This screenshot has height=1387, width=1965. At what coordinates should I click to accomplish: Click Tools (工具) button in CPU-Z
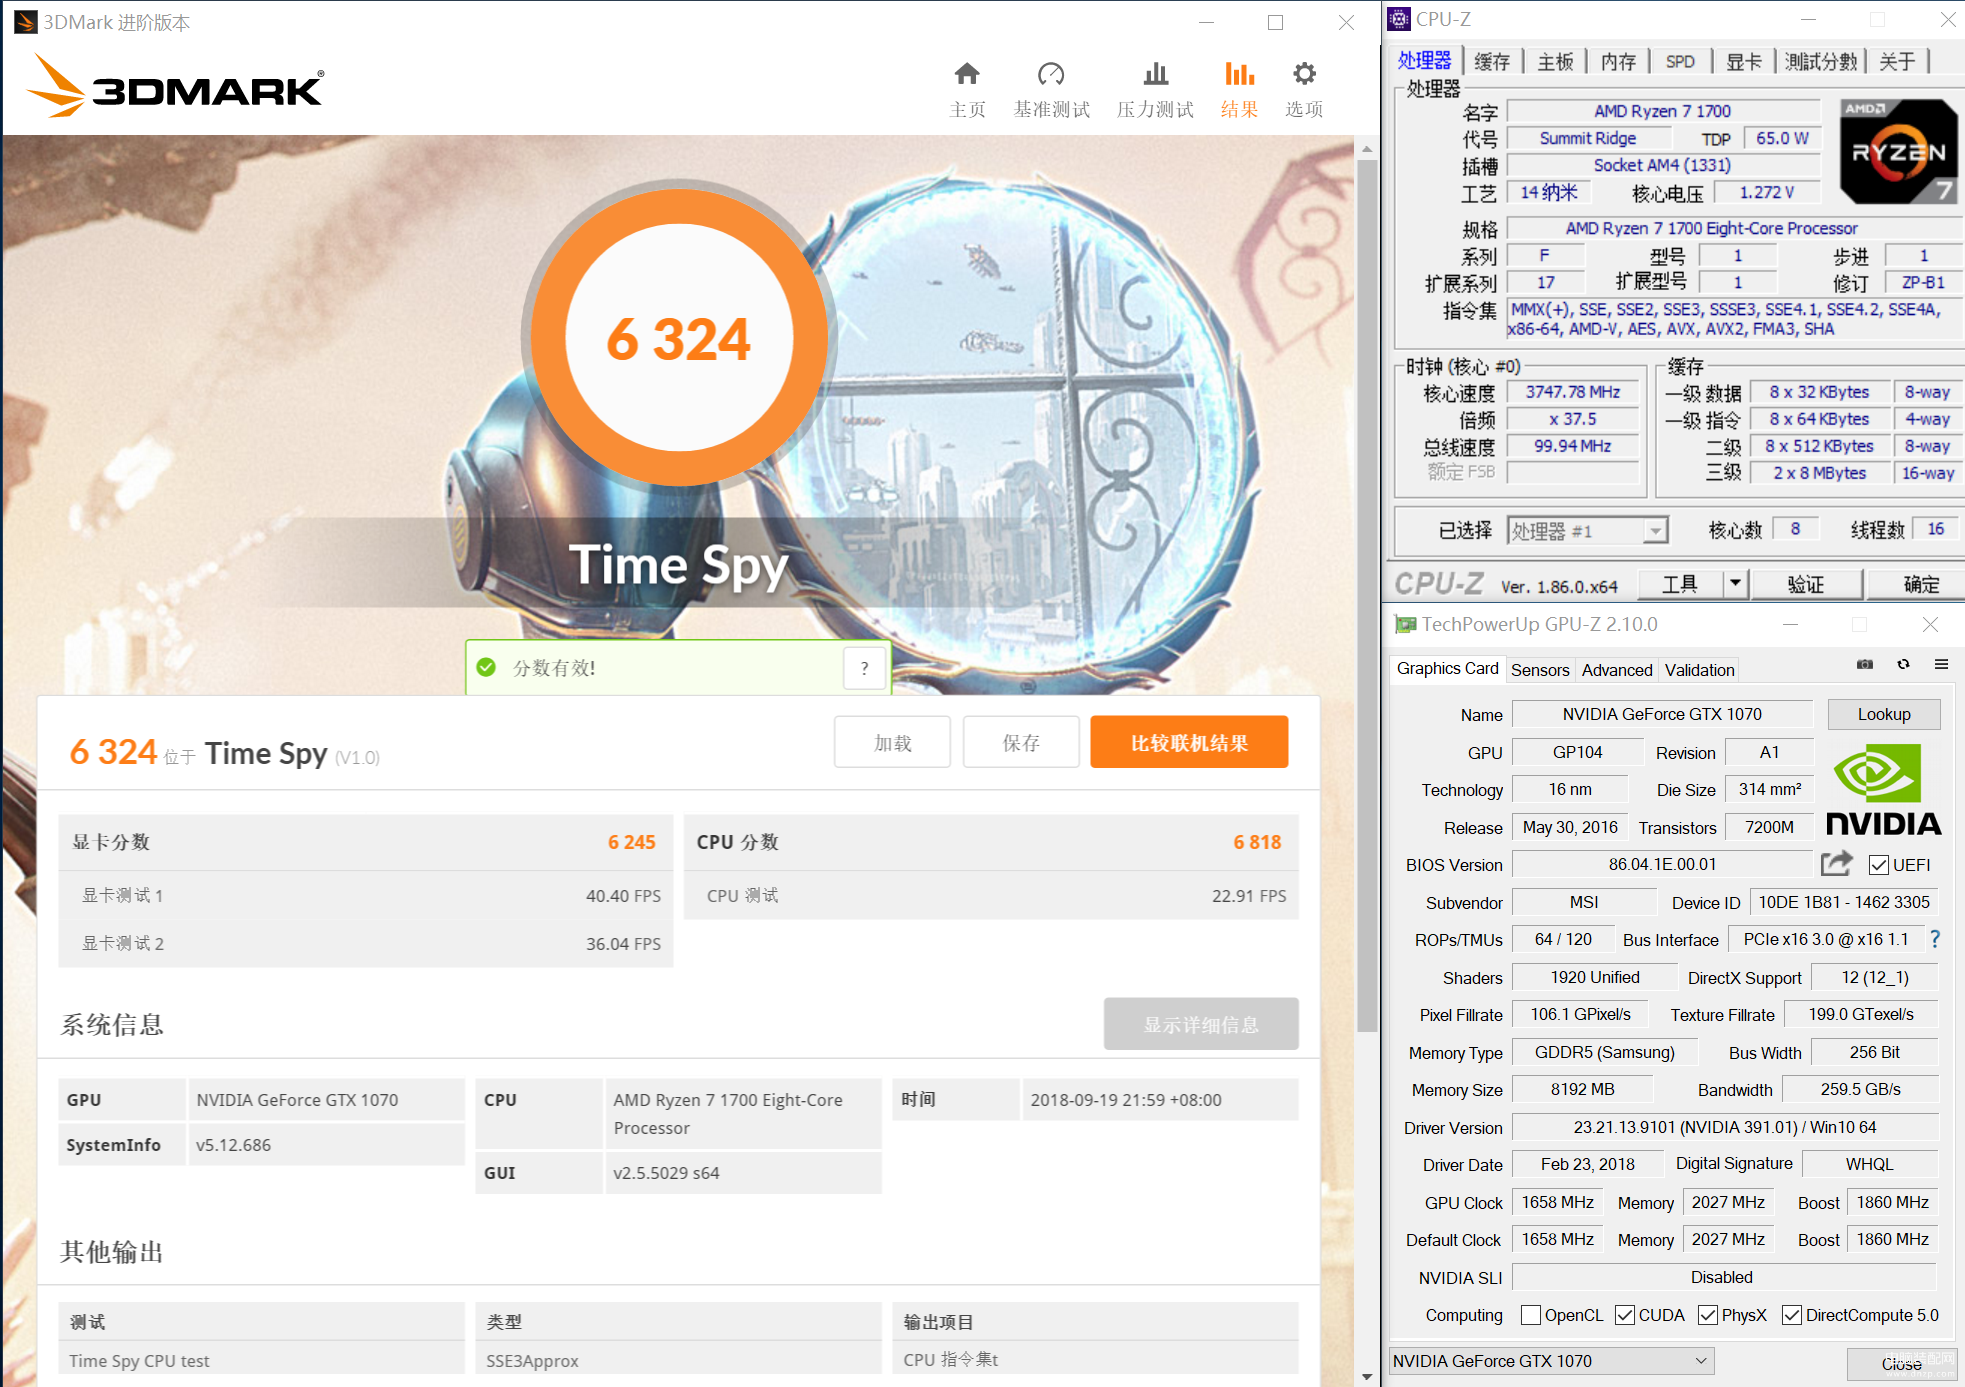coord(1680,583)
